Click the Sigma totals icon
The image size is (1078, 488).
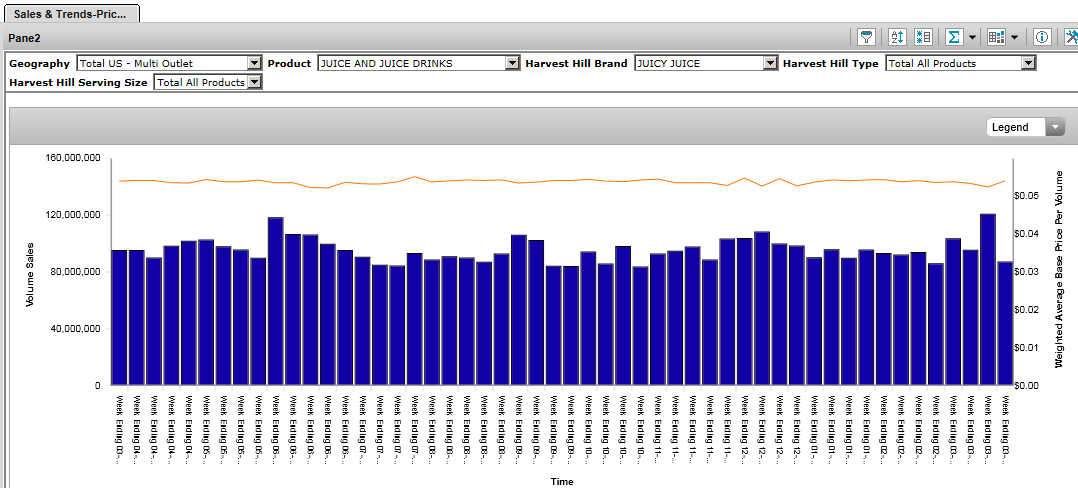click(954, 37)
